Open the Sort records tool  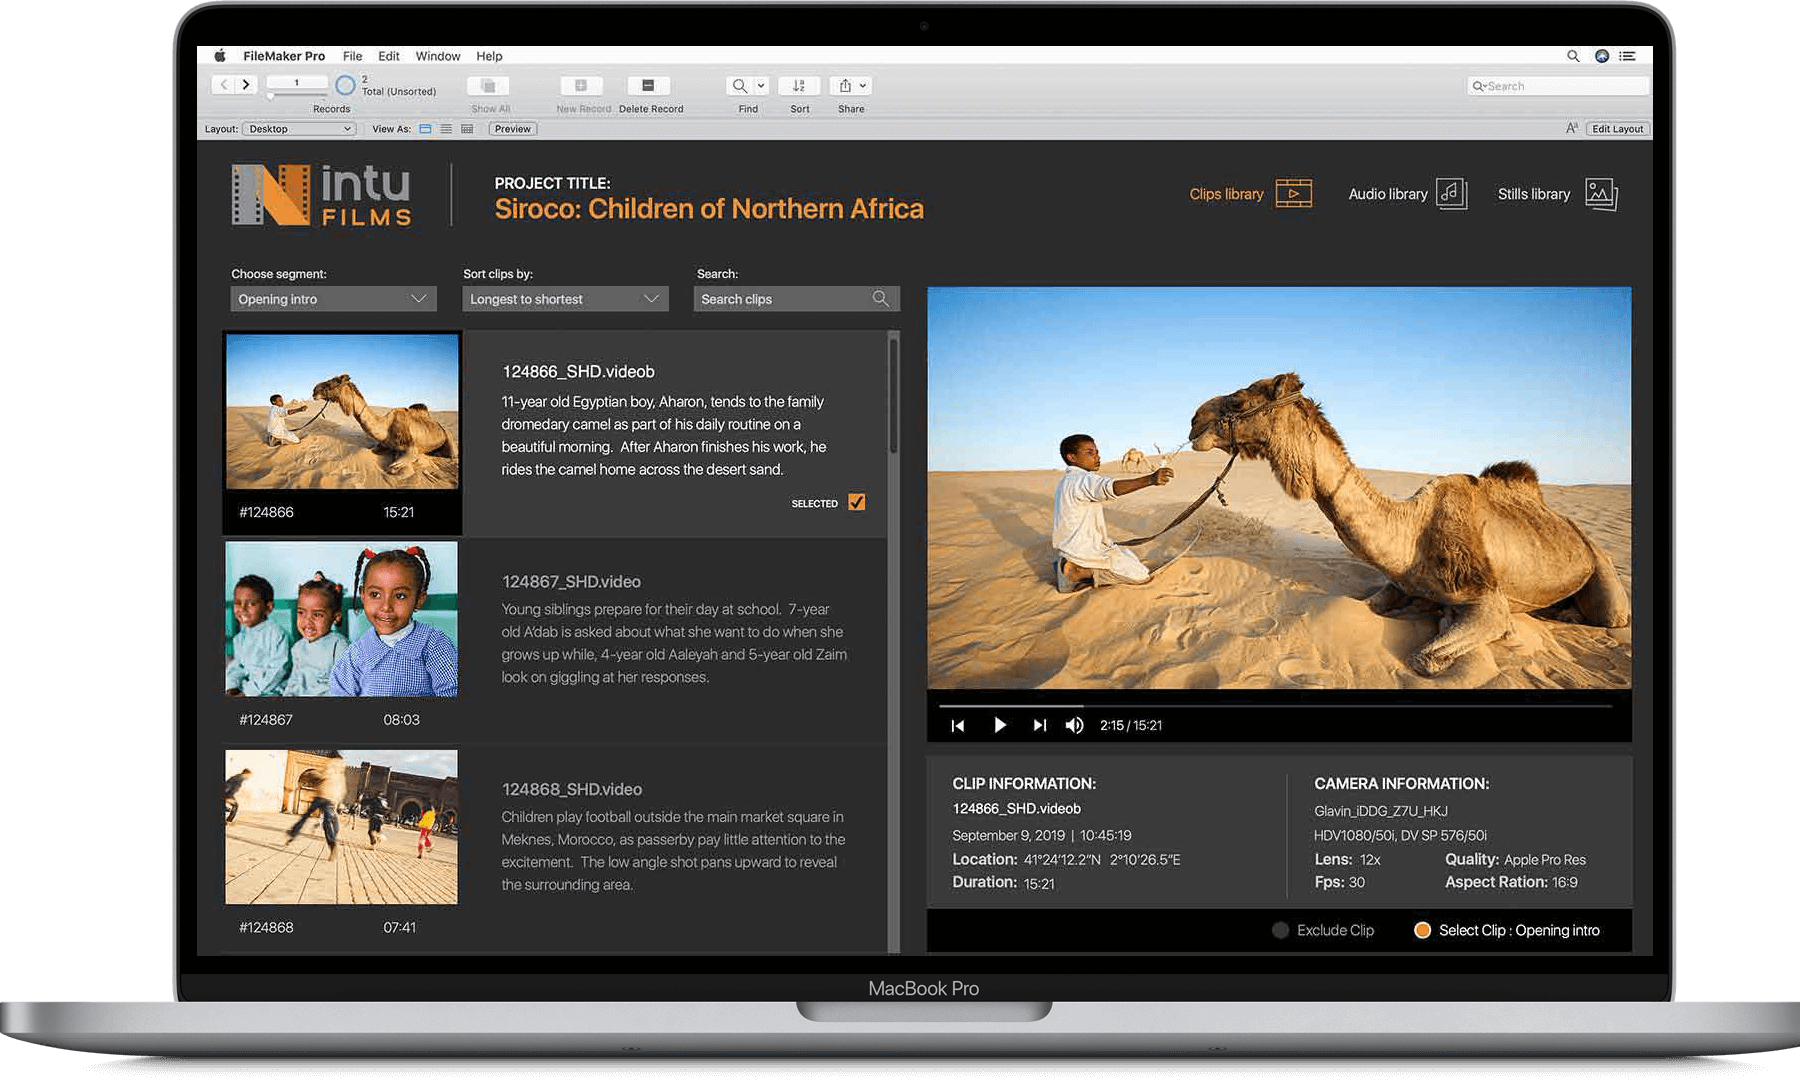[799, 86]
